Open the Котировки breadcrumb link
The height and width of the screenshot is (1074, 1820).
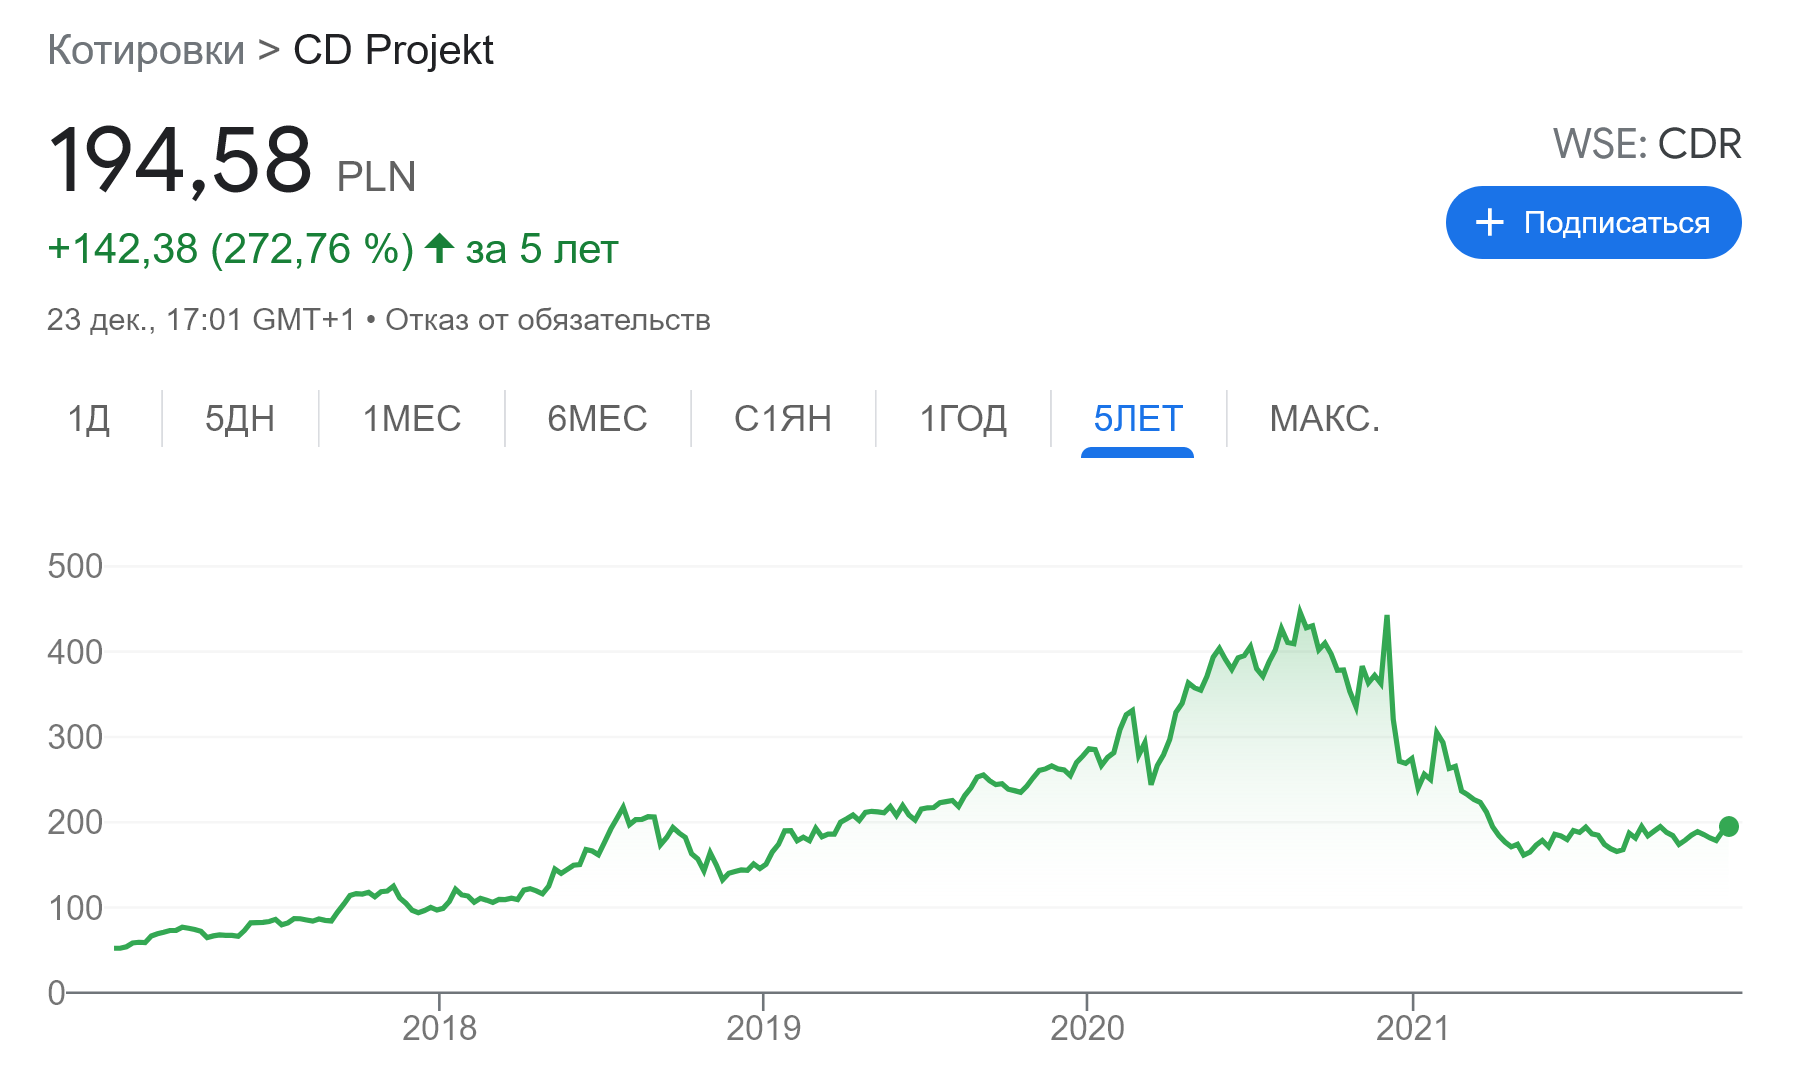point(146,50)
